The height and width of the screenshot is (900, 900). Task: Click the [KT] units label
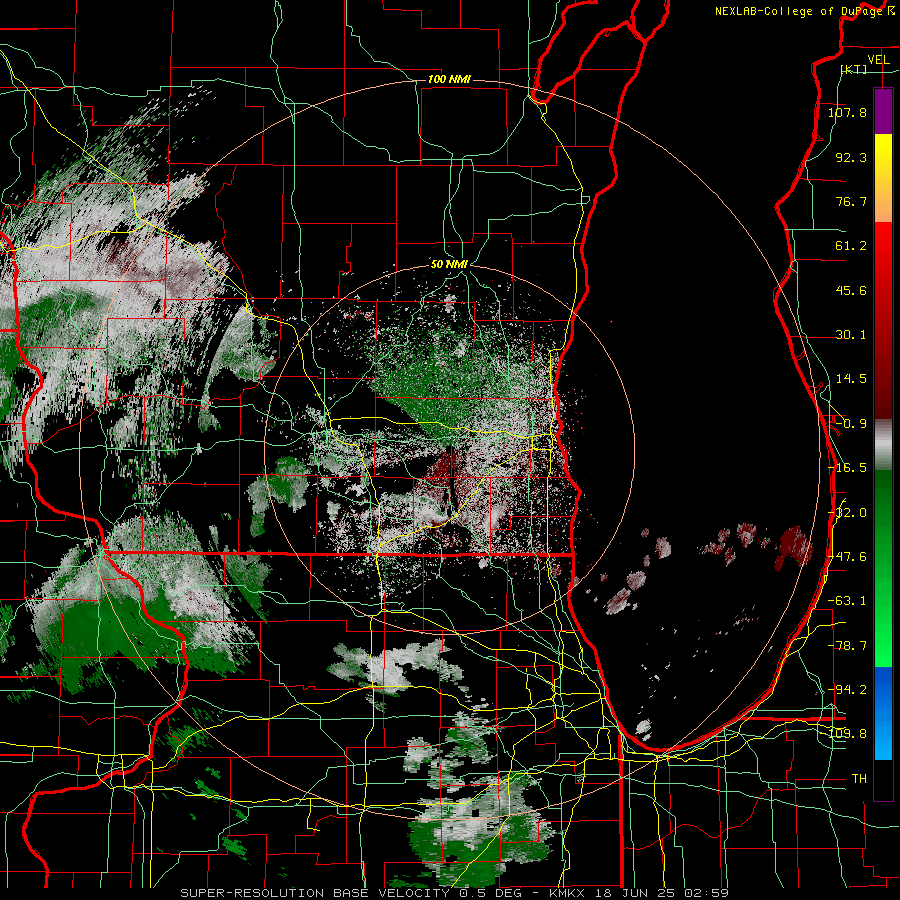(854, 69)
